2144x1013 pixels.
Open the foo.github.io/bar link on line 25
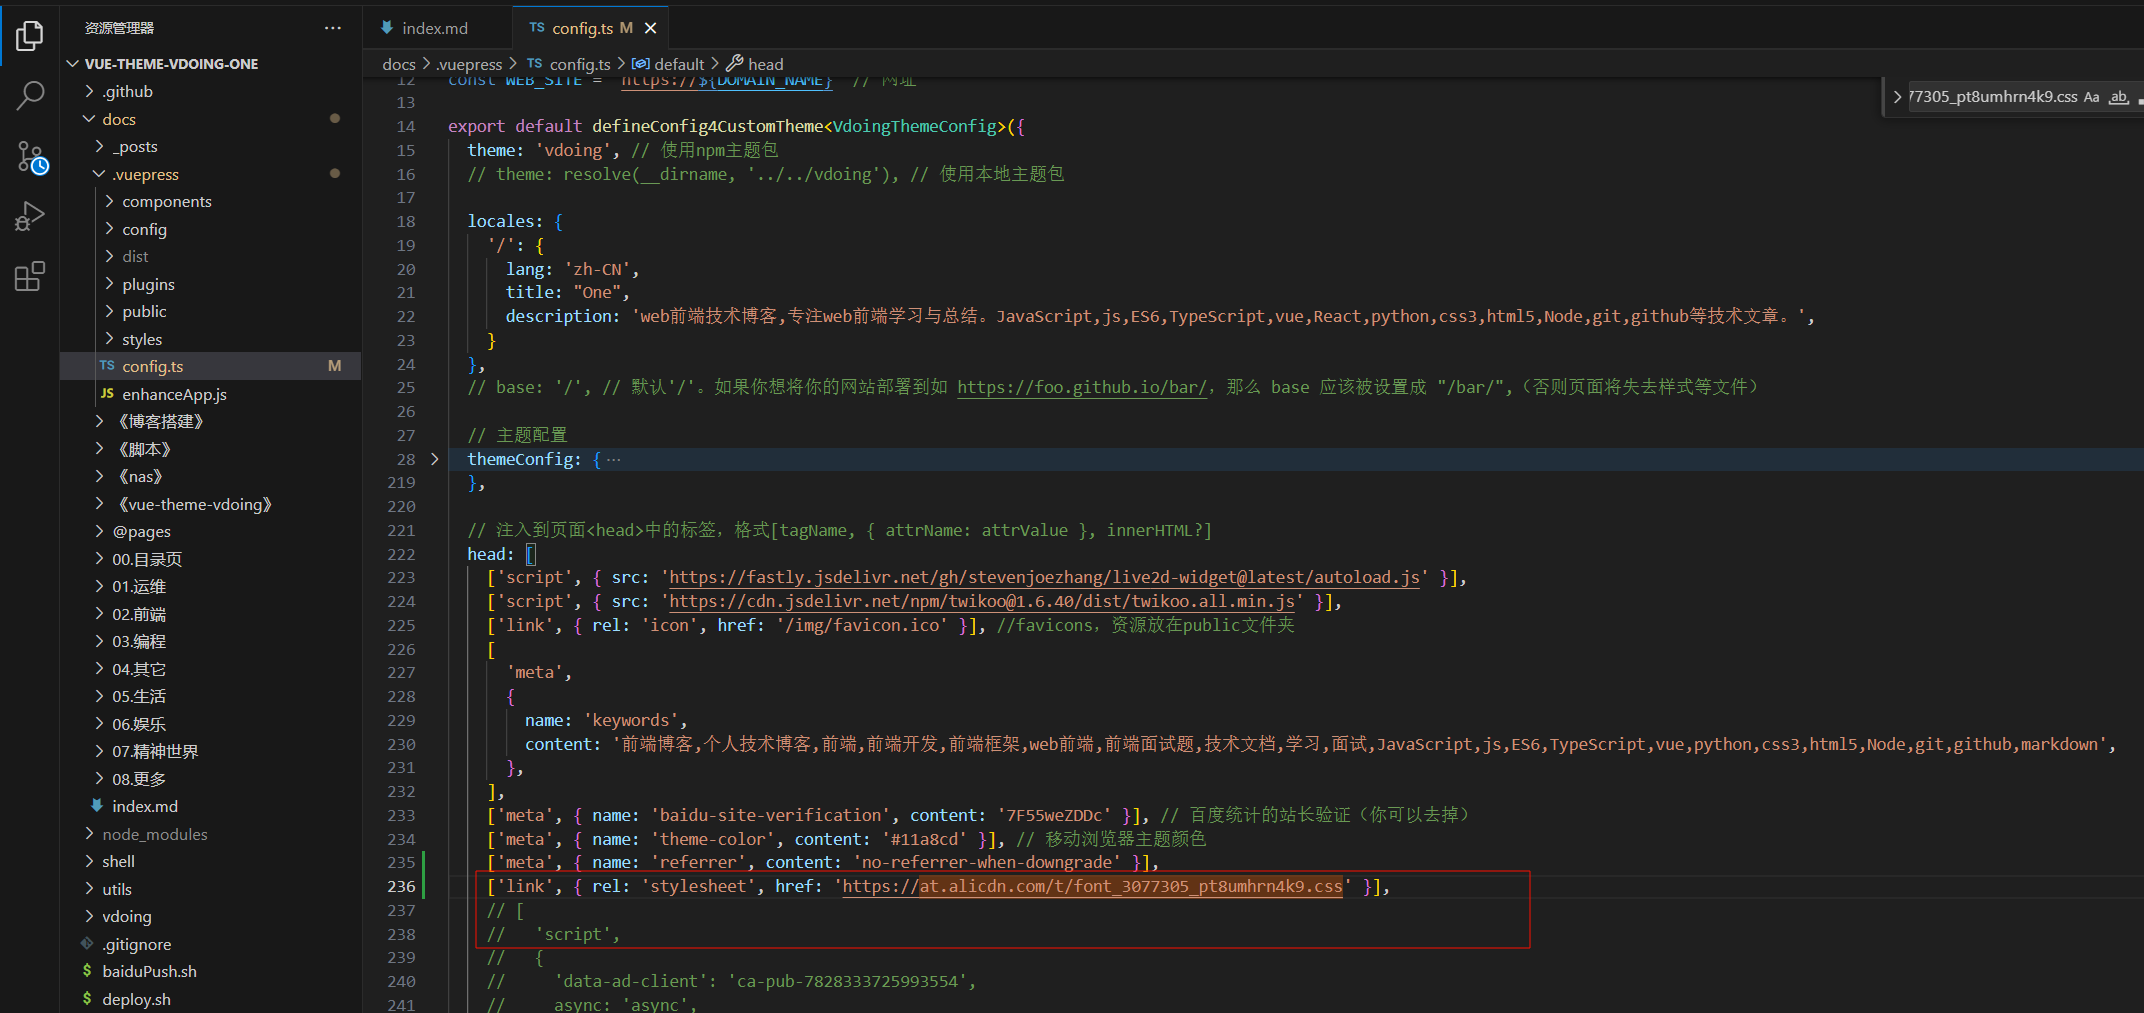(x=1082, y=387)
